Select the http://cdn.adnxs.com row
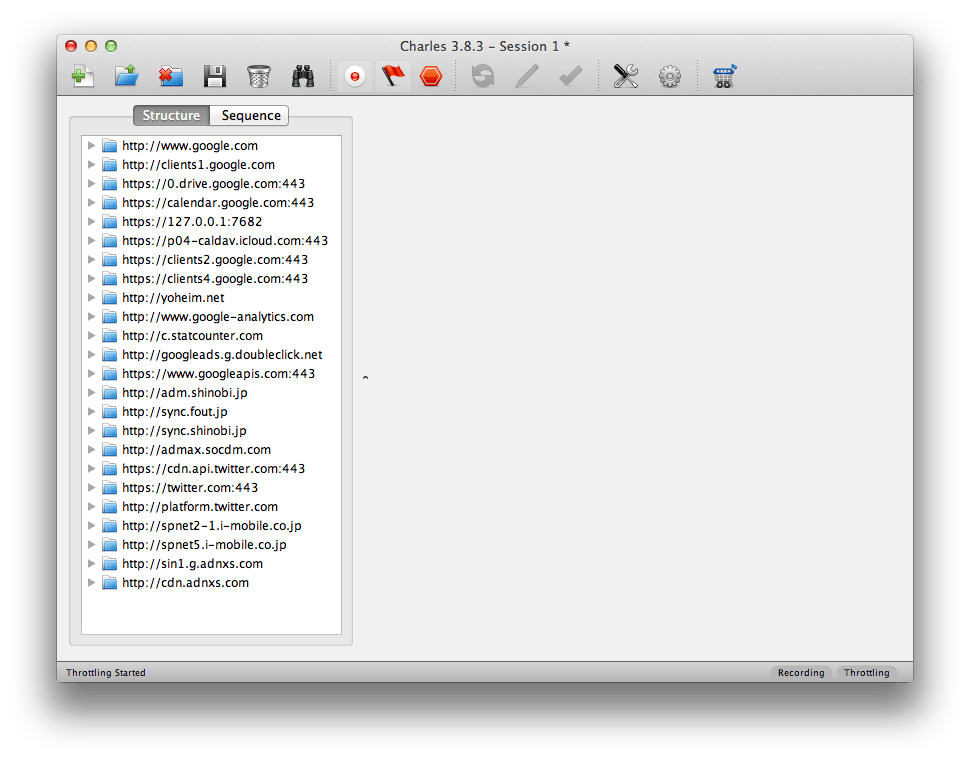Screen dimensions: 970x761 (211, 583)
